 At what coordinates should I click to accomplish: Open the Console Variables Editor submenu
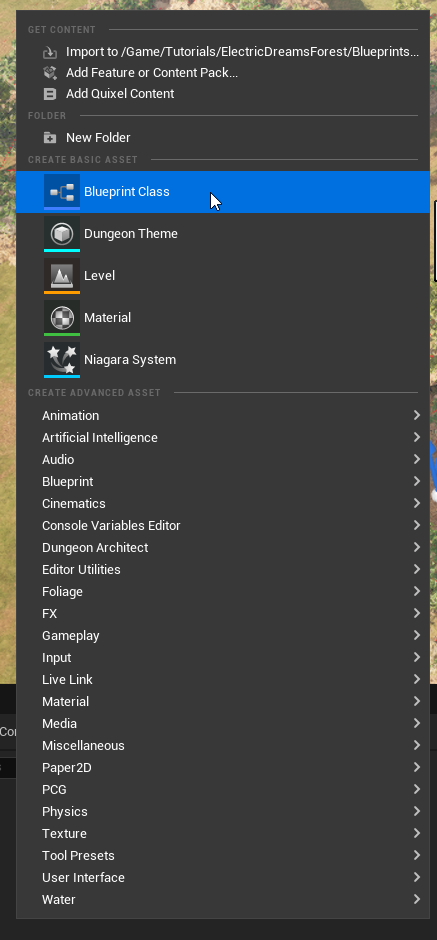(x=223, y=526)
